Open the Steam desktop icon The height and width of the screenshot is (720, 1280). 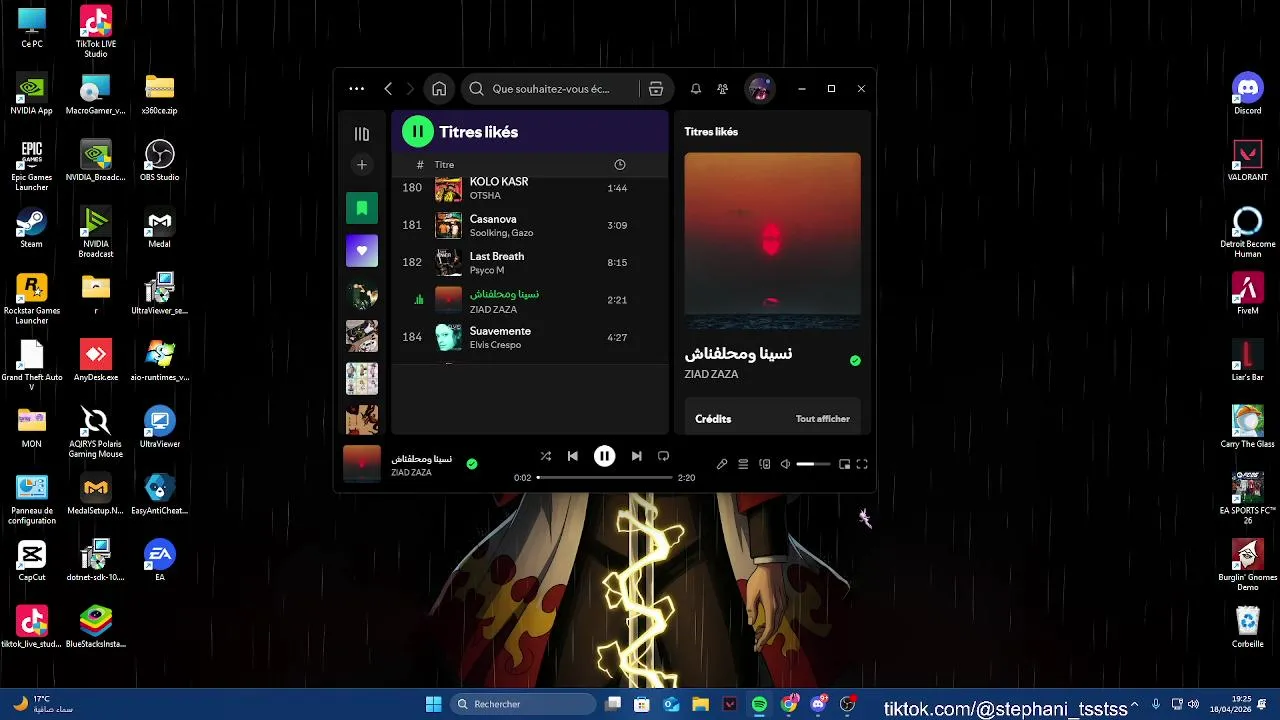[x=31, y=228]
